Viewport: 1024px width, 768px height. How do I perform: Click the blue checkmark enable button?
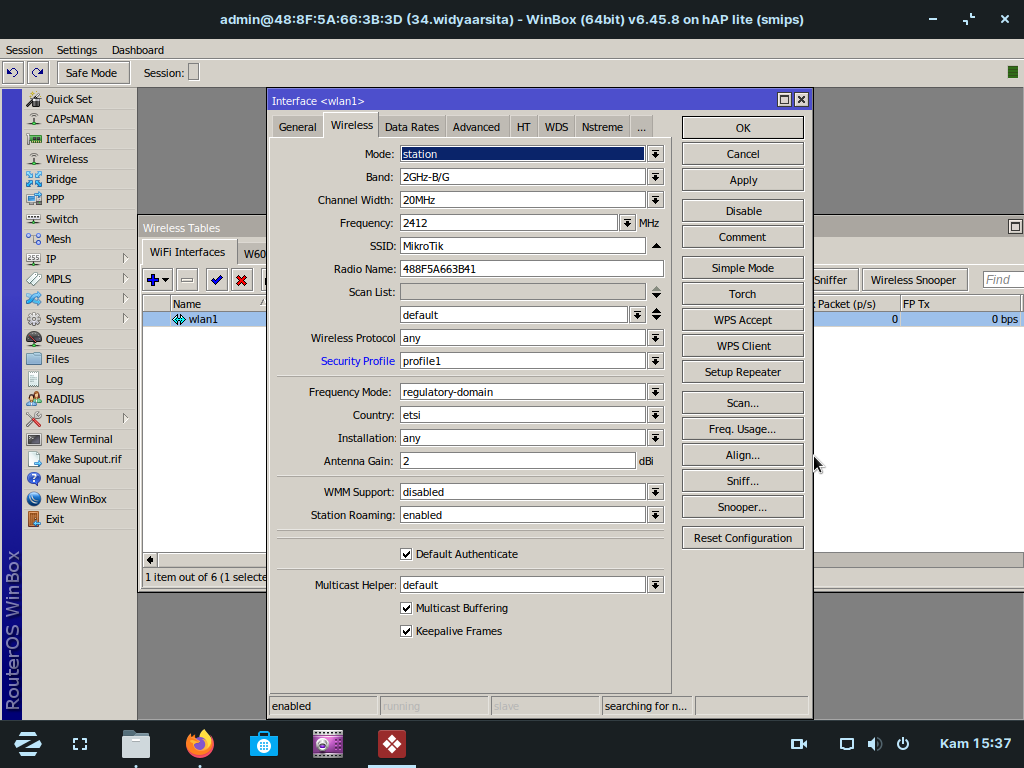point(216,280)
